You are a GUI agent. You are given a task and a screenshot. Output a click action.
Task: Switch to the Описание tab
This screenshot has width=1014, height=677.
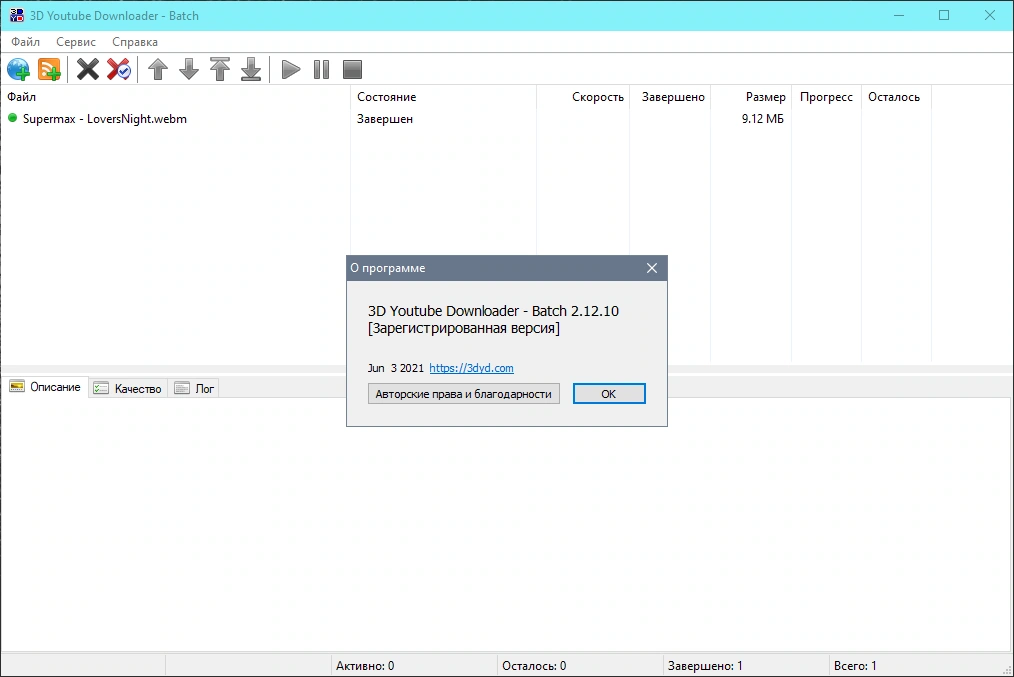(45, 387)
